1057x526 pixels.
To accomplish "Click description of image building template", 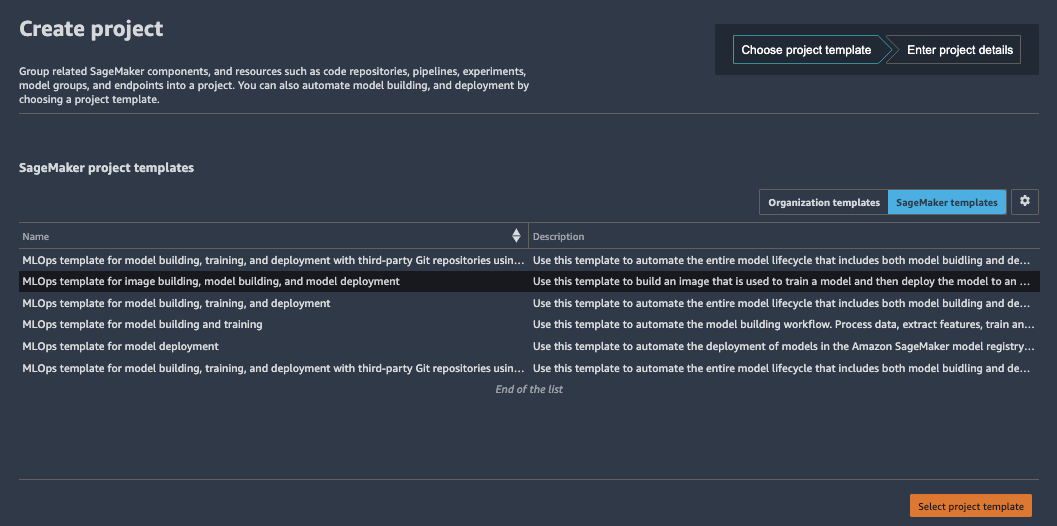I will coord(782,282).
